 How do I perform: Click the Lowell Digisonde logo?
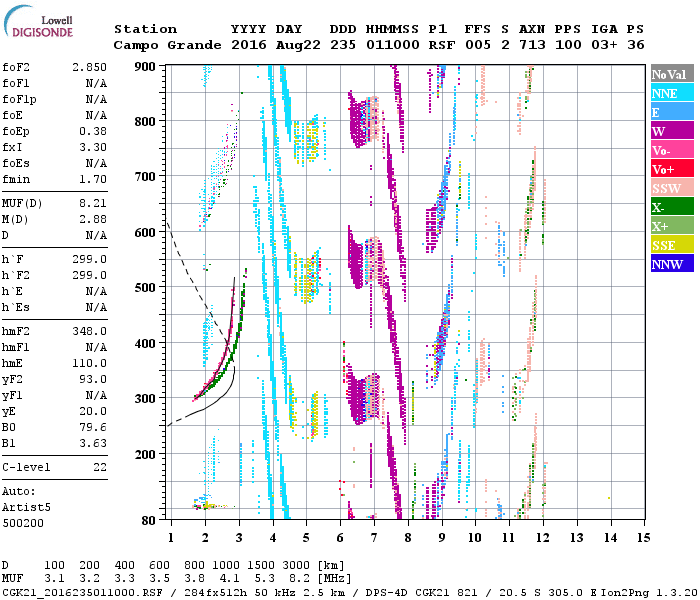38,22
